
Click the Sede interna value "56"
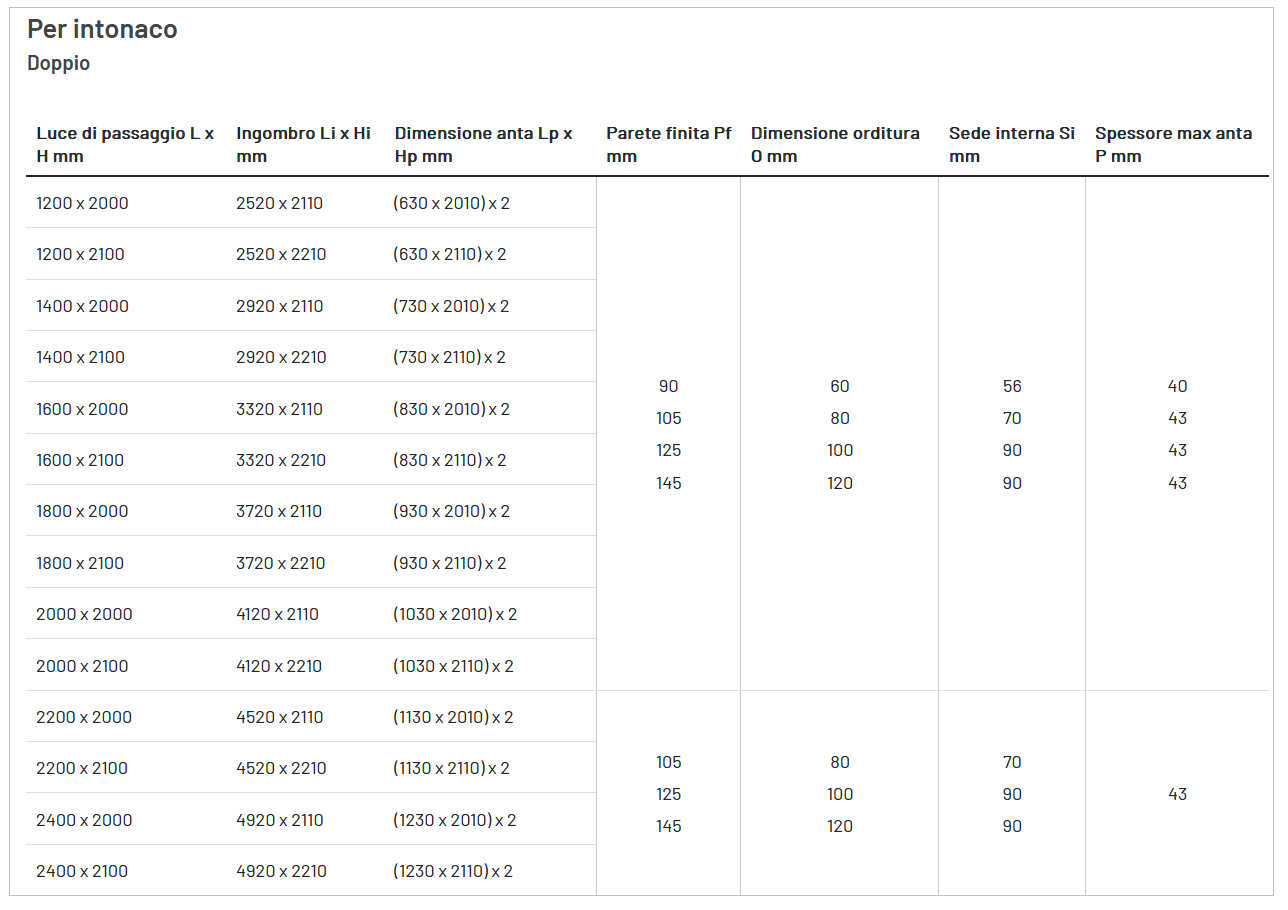1012,386
